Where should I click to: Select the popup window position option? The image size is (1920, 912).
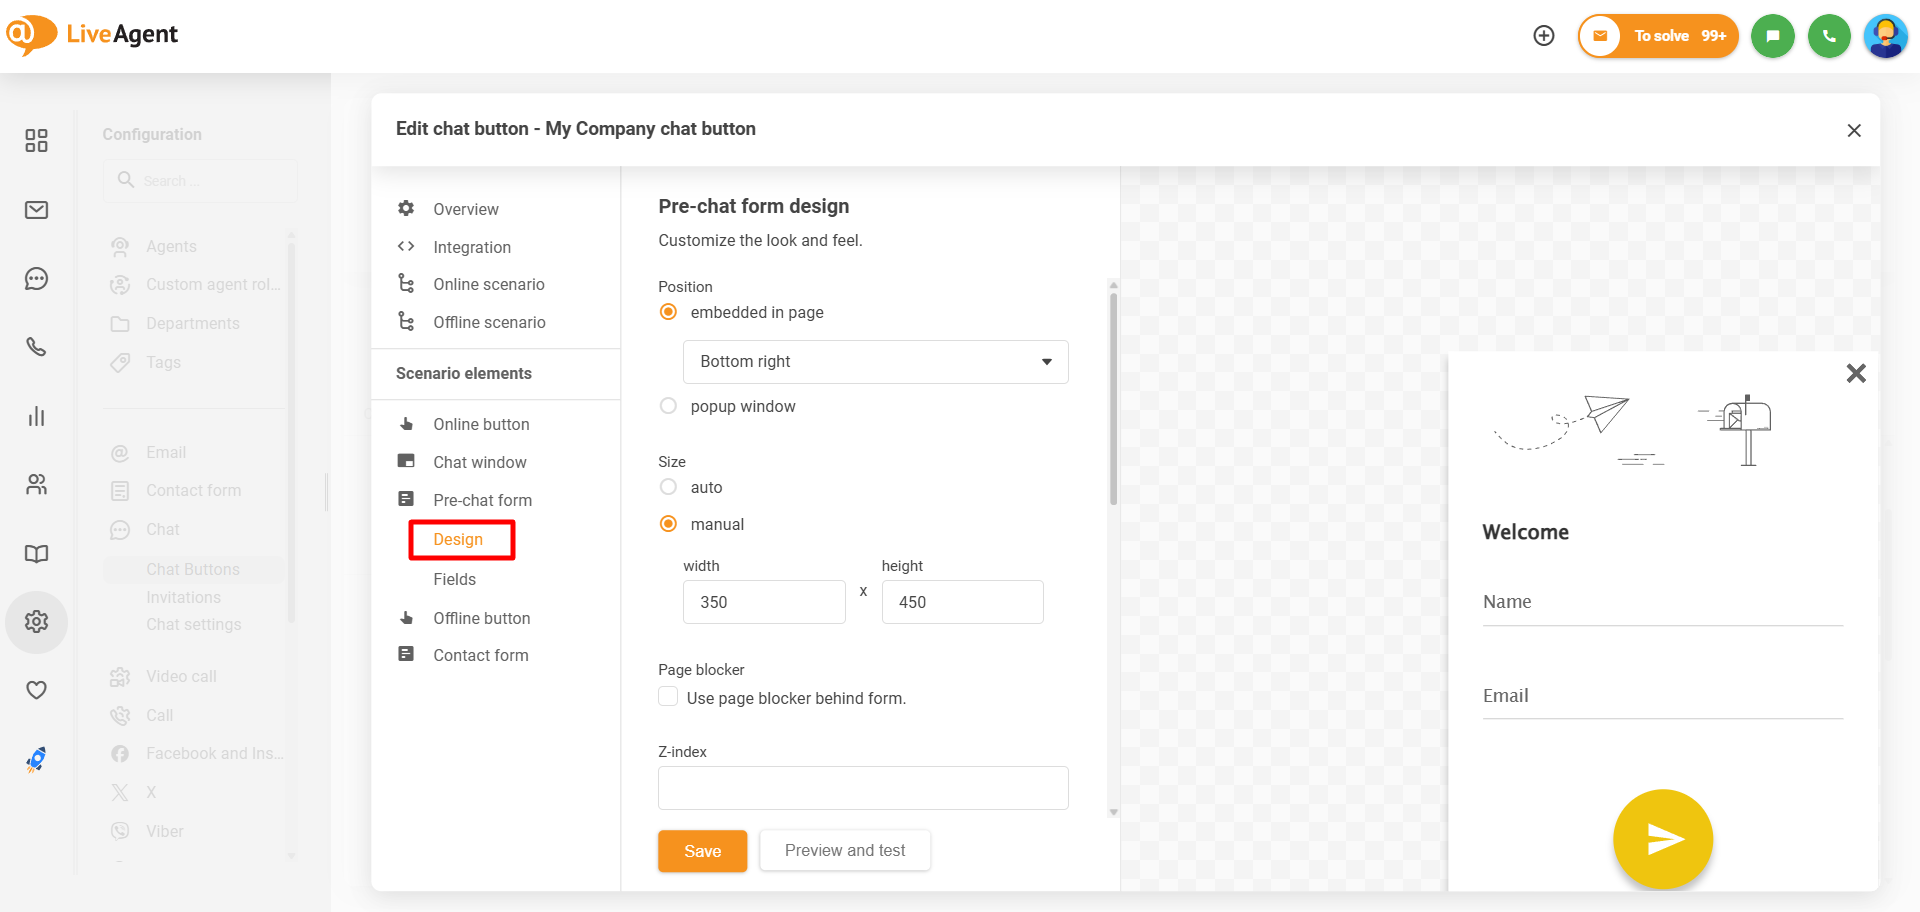point(669,406)
